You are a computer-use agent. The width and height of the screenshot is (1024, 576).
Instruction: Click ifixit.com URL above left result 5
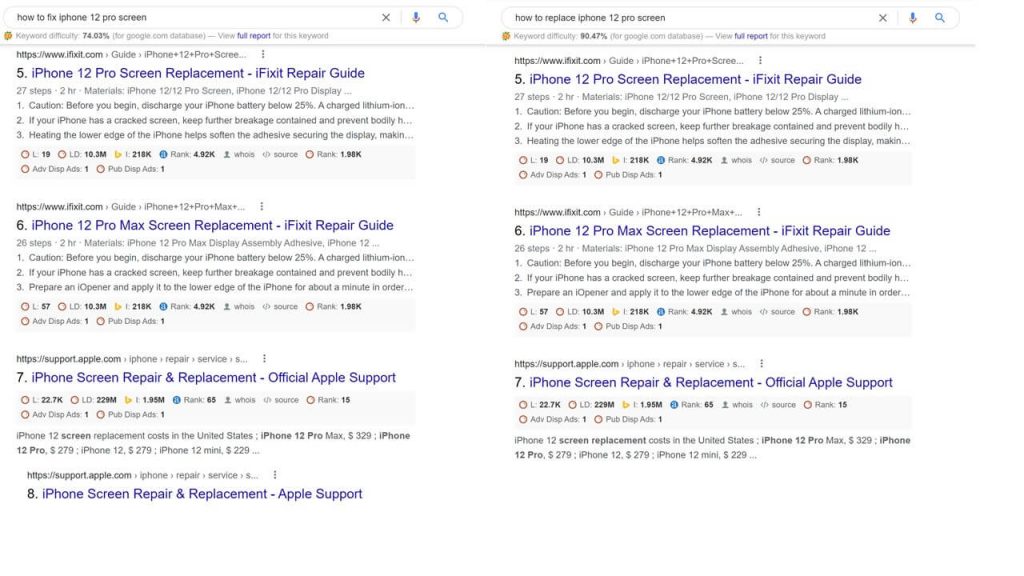coord(59,54)
